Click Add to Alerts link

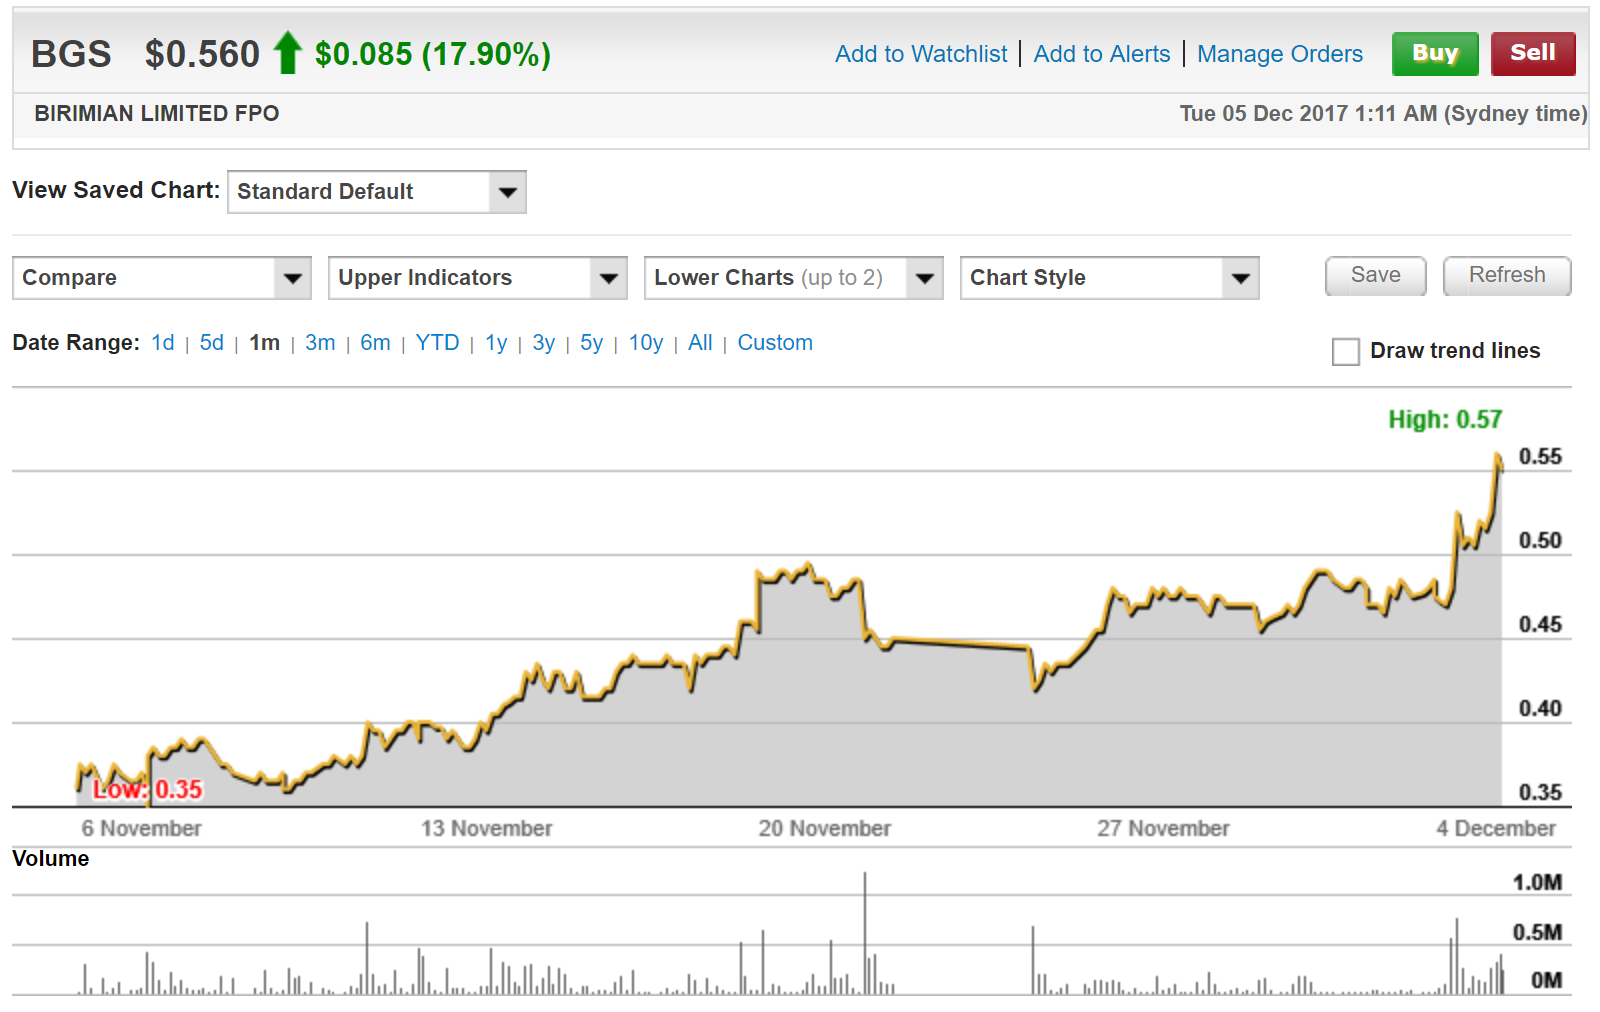pos(1101,54)
